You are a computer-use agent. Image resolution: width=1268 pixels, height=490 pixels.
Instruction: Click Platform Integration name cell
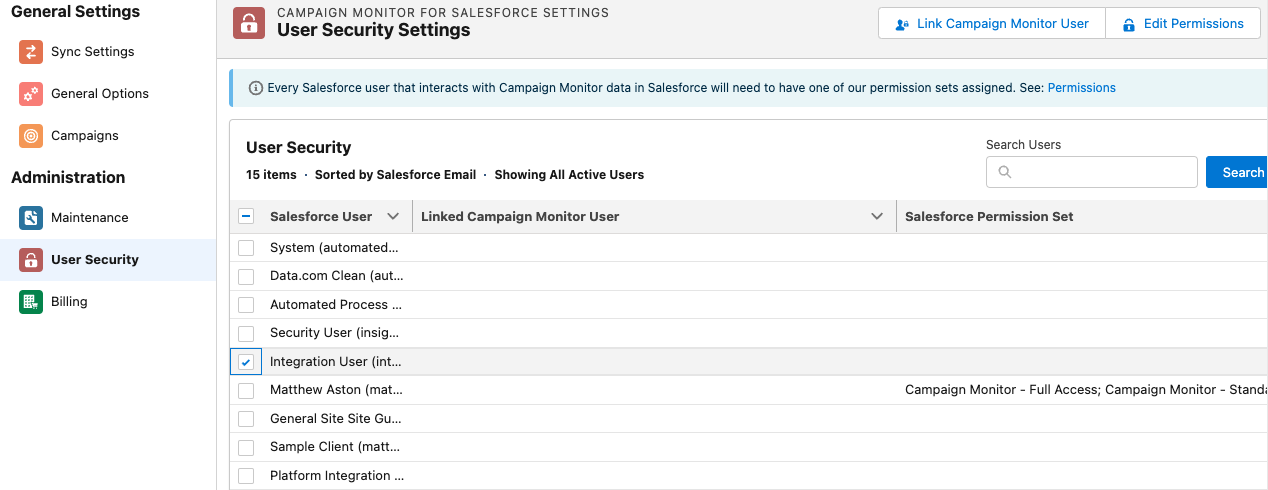click(x=337, y=476)
